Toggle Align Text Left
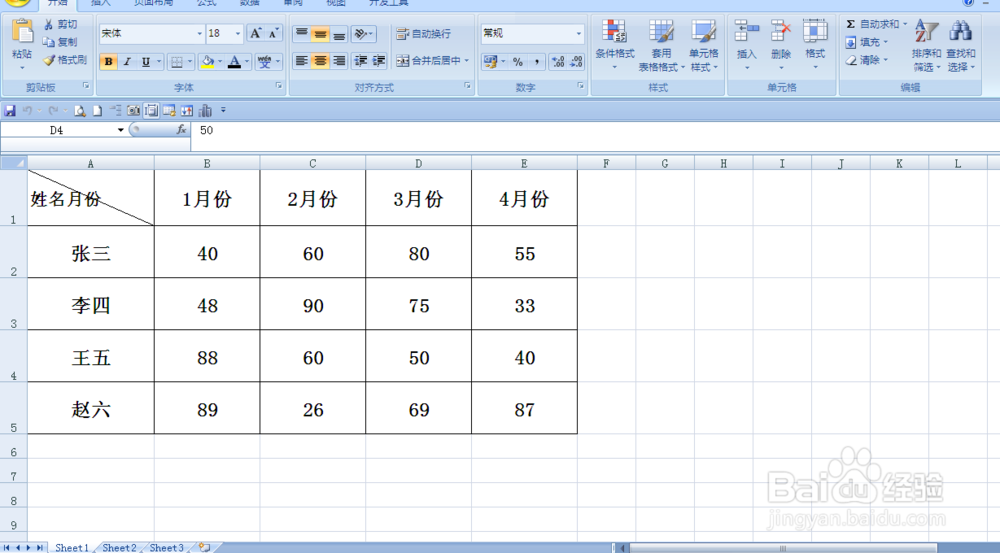This screenshot has height=553, width=1000. click(x=302, y=61)
